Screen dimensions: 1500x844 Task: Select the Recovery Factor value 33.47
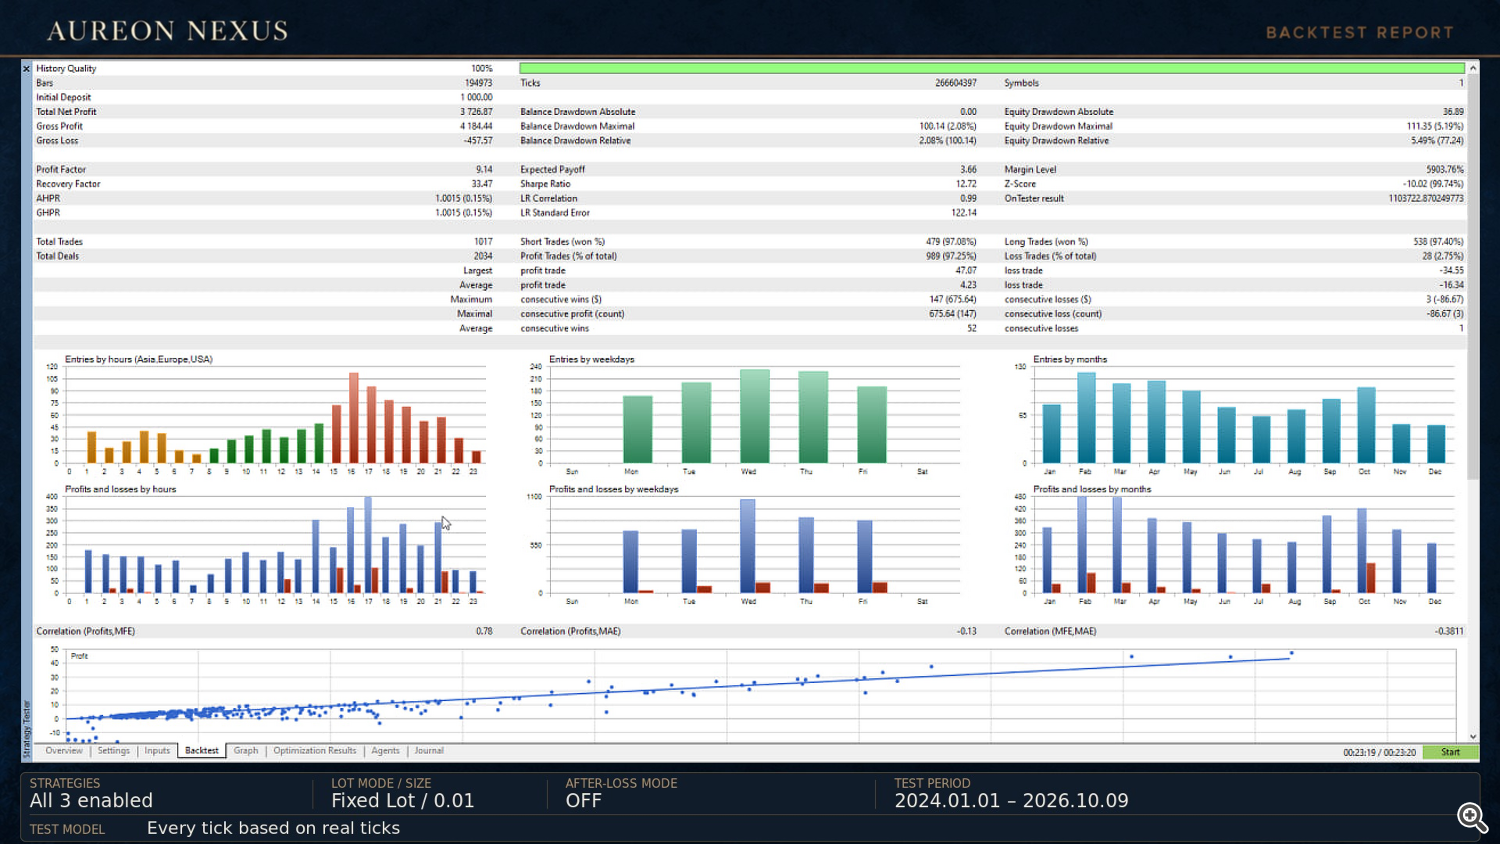tap(482, 184)
